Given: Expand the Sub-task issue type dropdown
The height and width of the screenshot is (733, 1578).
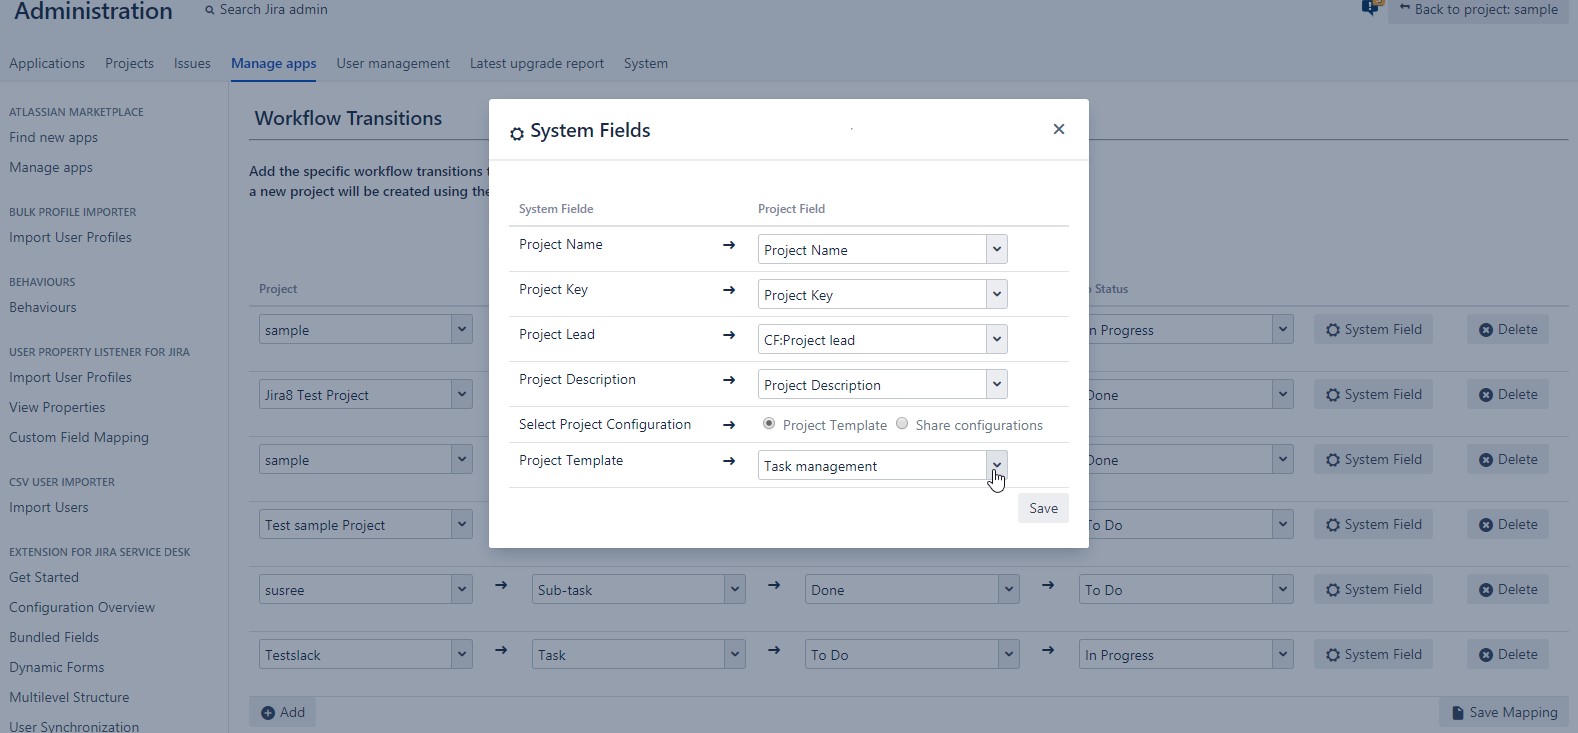Looking at the screenshot, I should coord(639,589).
